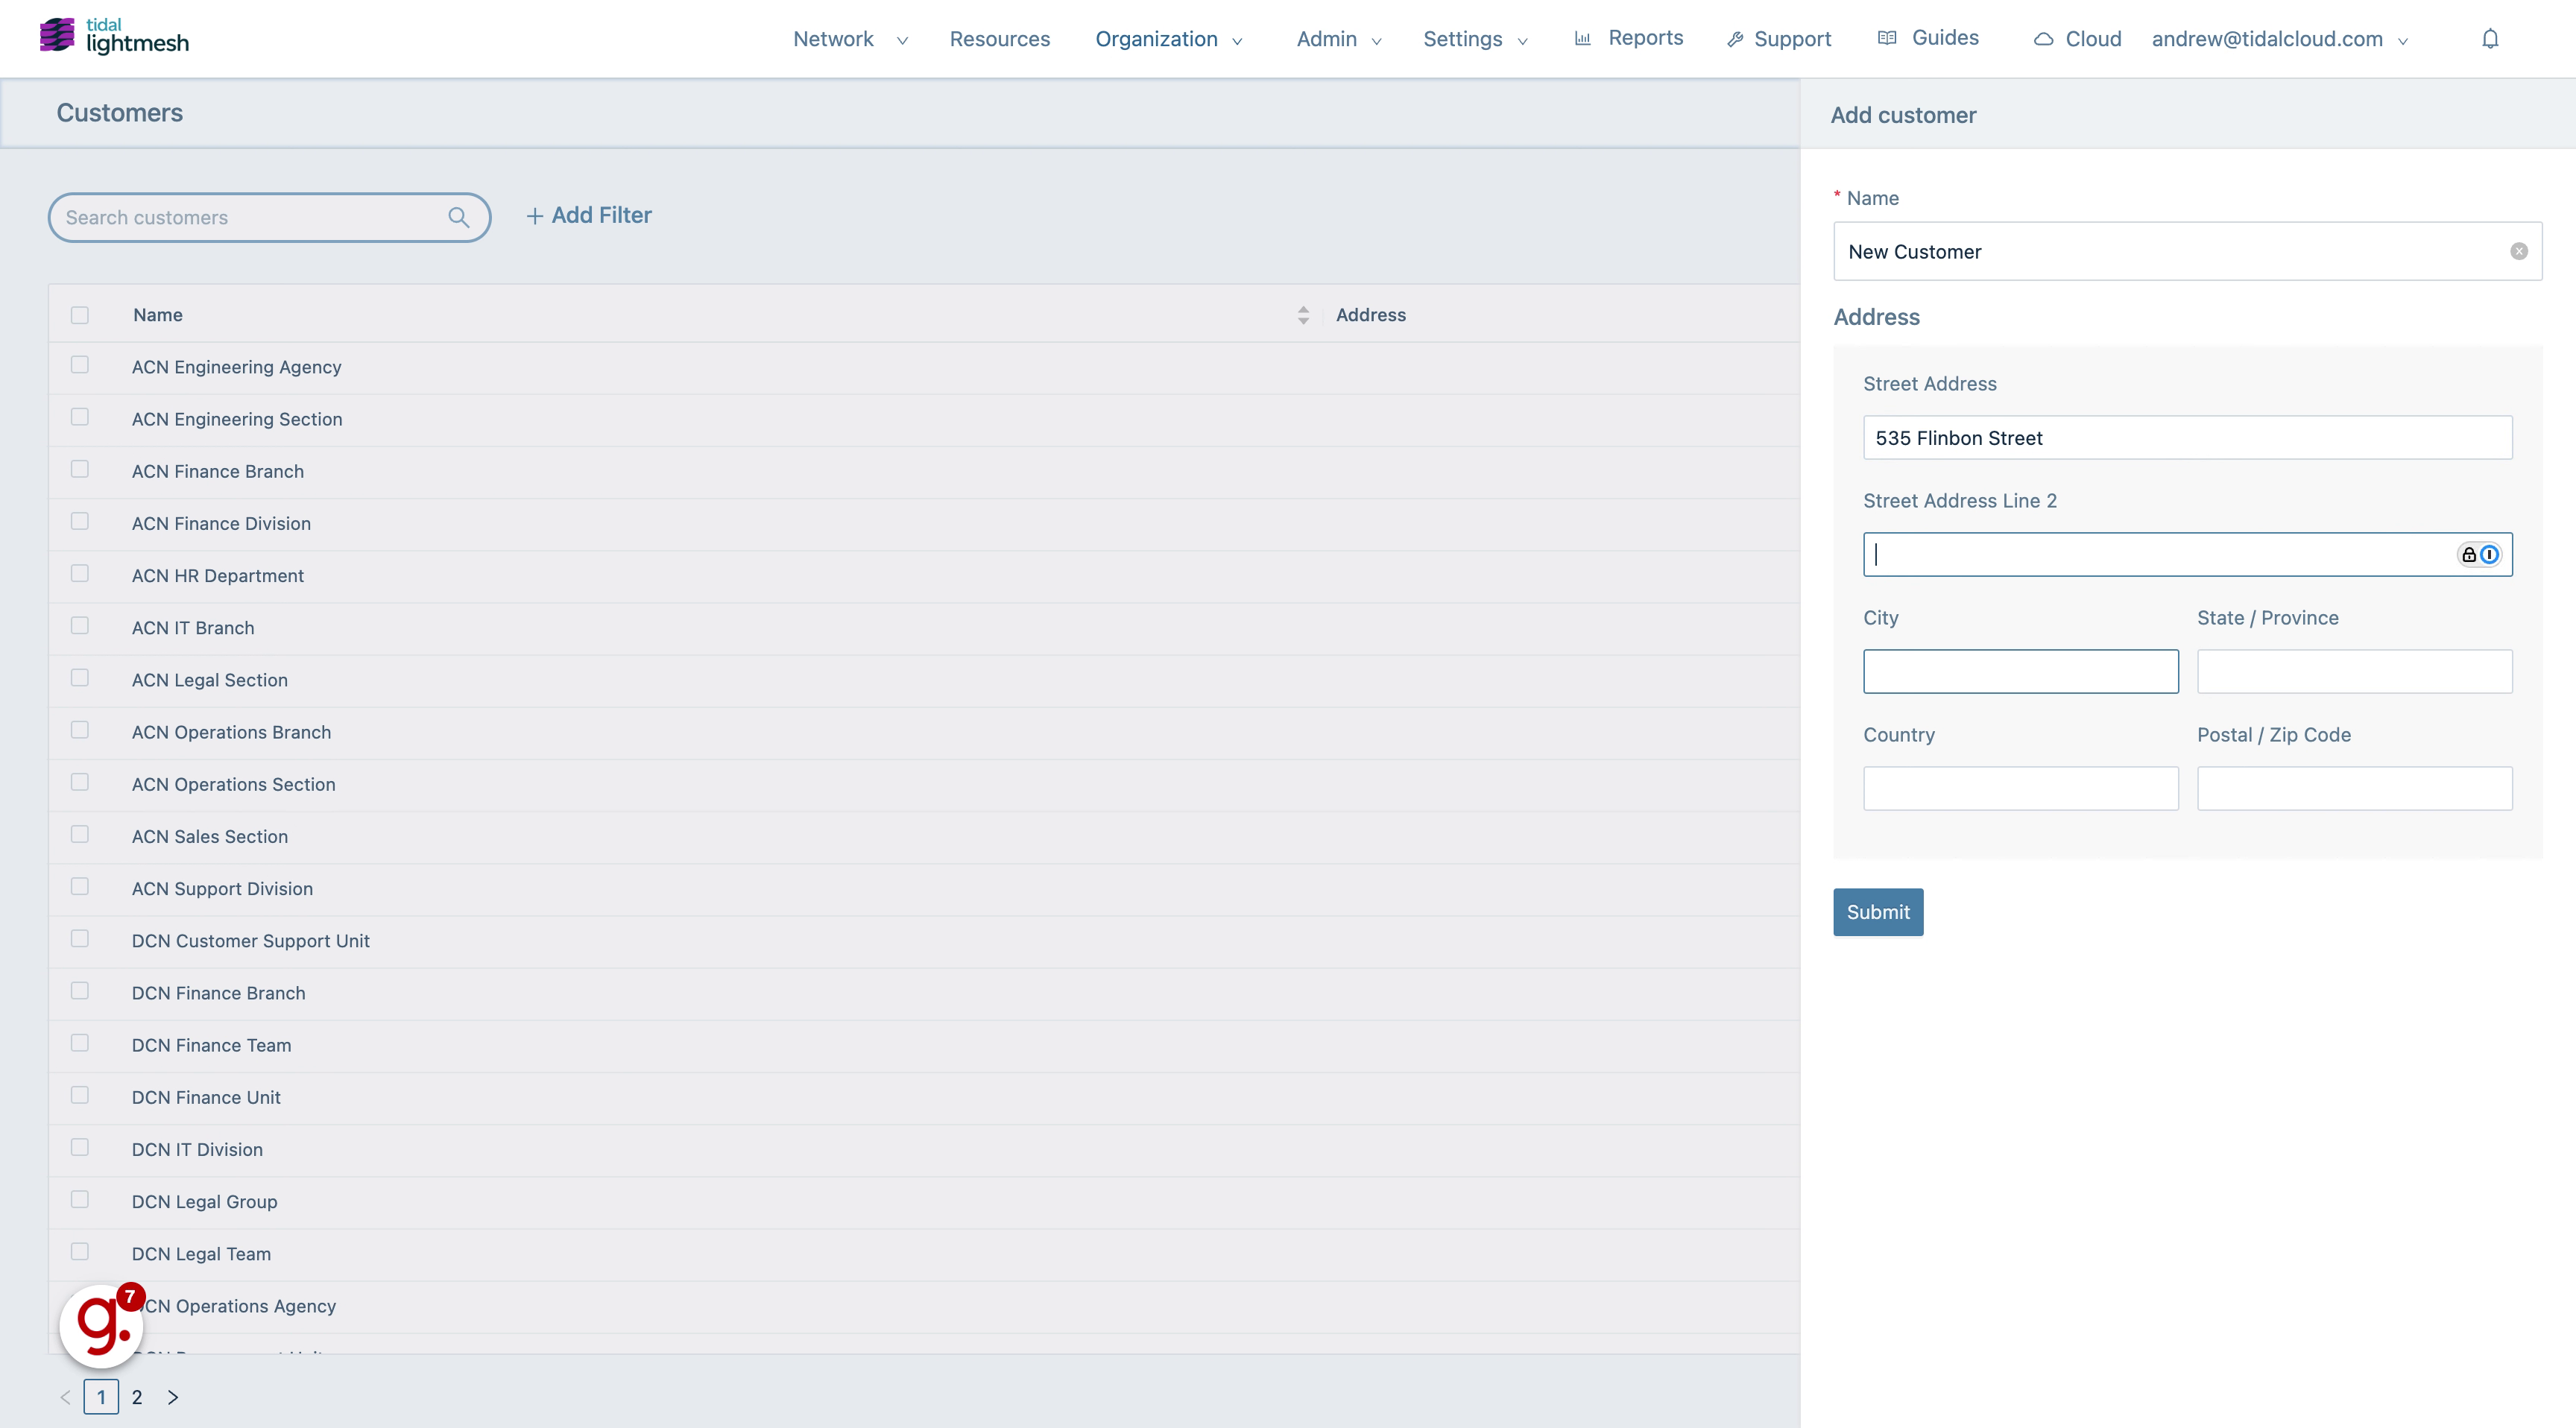This screenshot has width=2576, height=1428.
Task: Open the notifications bell
Action: tap(2490, 39)
